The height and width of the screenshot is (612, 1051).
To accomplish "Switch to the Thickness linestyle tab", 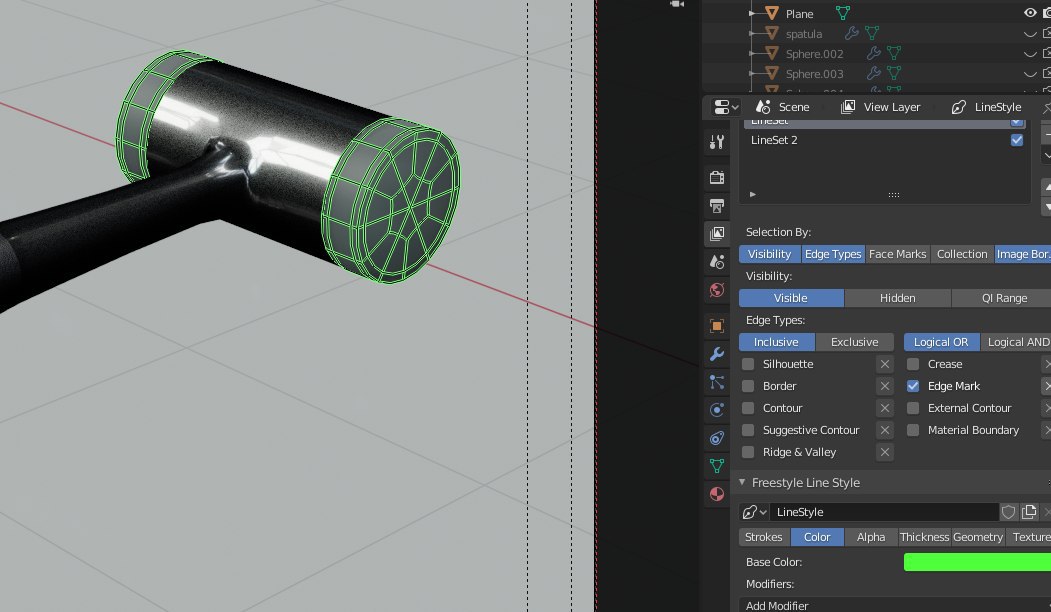I will (924, 537).
